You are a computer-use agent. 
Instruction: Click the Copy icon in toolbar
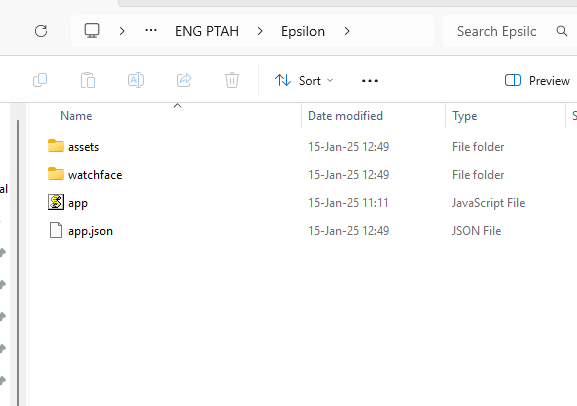tap(40, 80)
